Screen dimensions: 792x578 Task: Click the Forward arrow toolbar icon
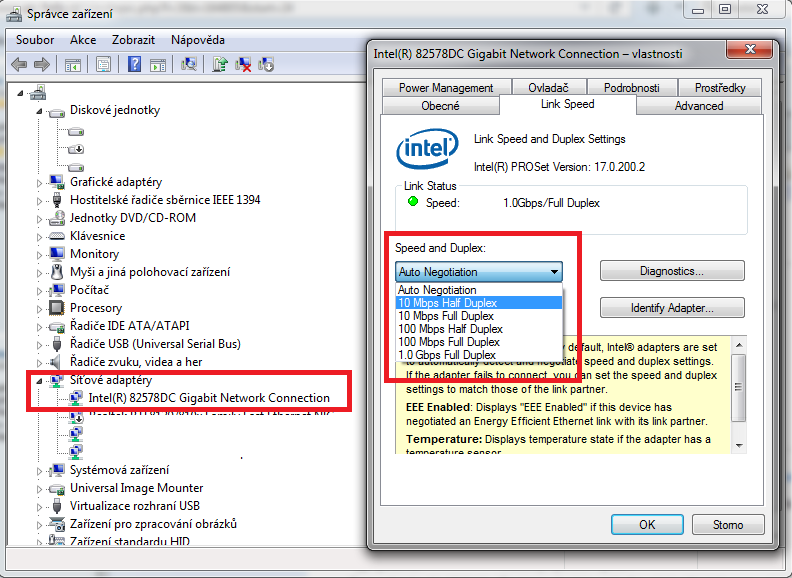point(41,64)
